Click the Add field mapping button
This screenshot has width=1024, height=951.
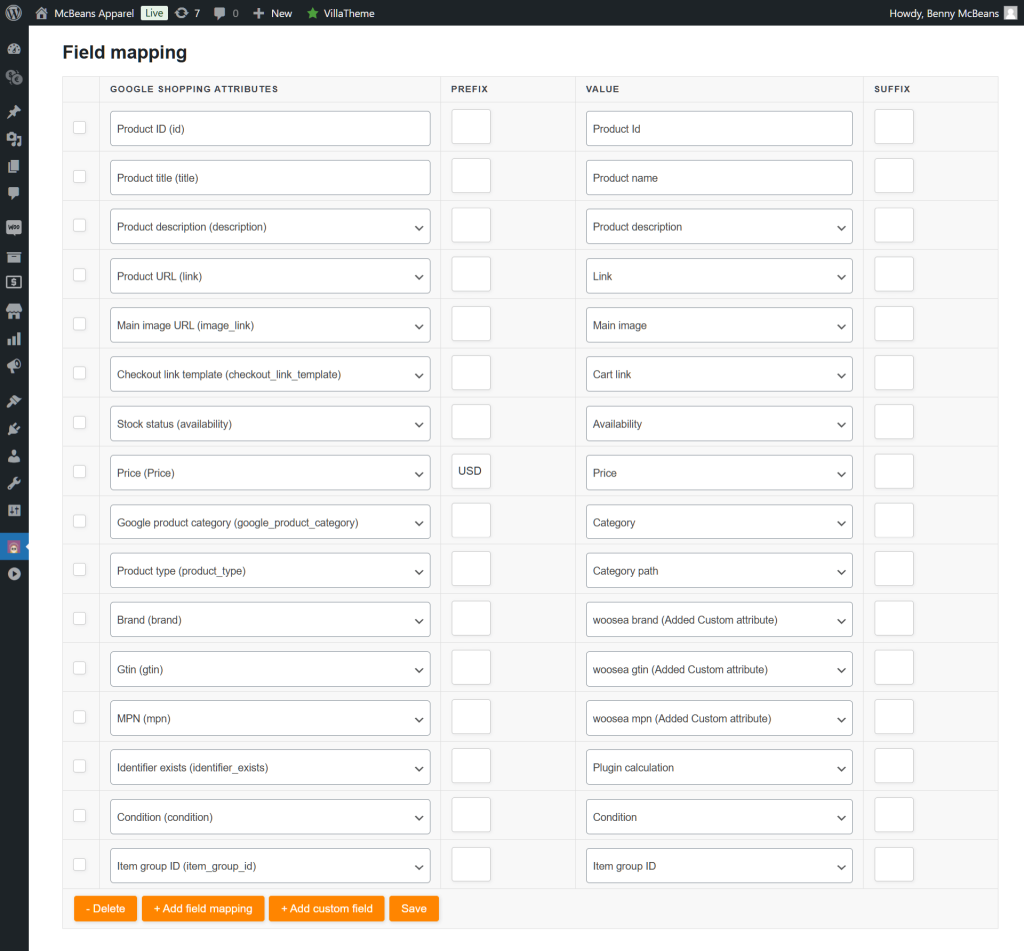[203, 908]
